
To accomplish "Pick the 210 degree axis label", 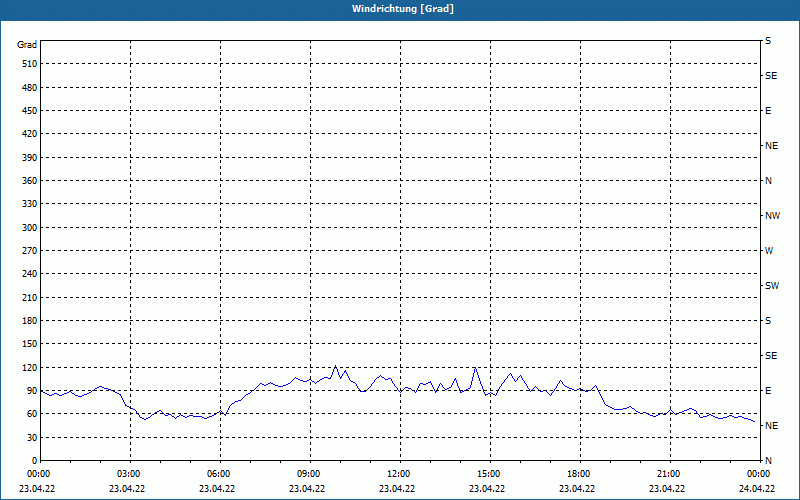I will [x=30, y=297].
